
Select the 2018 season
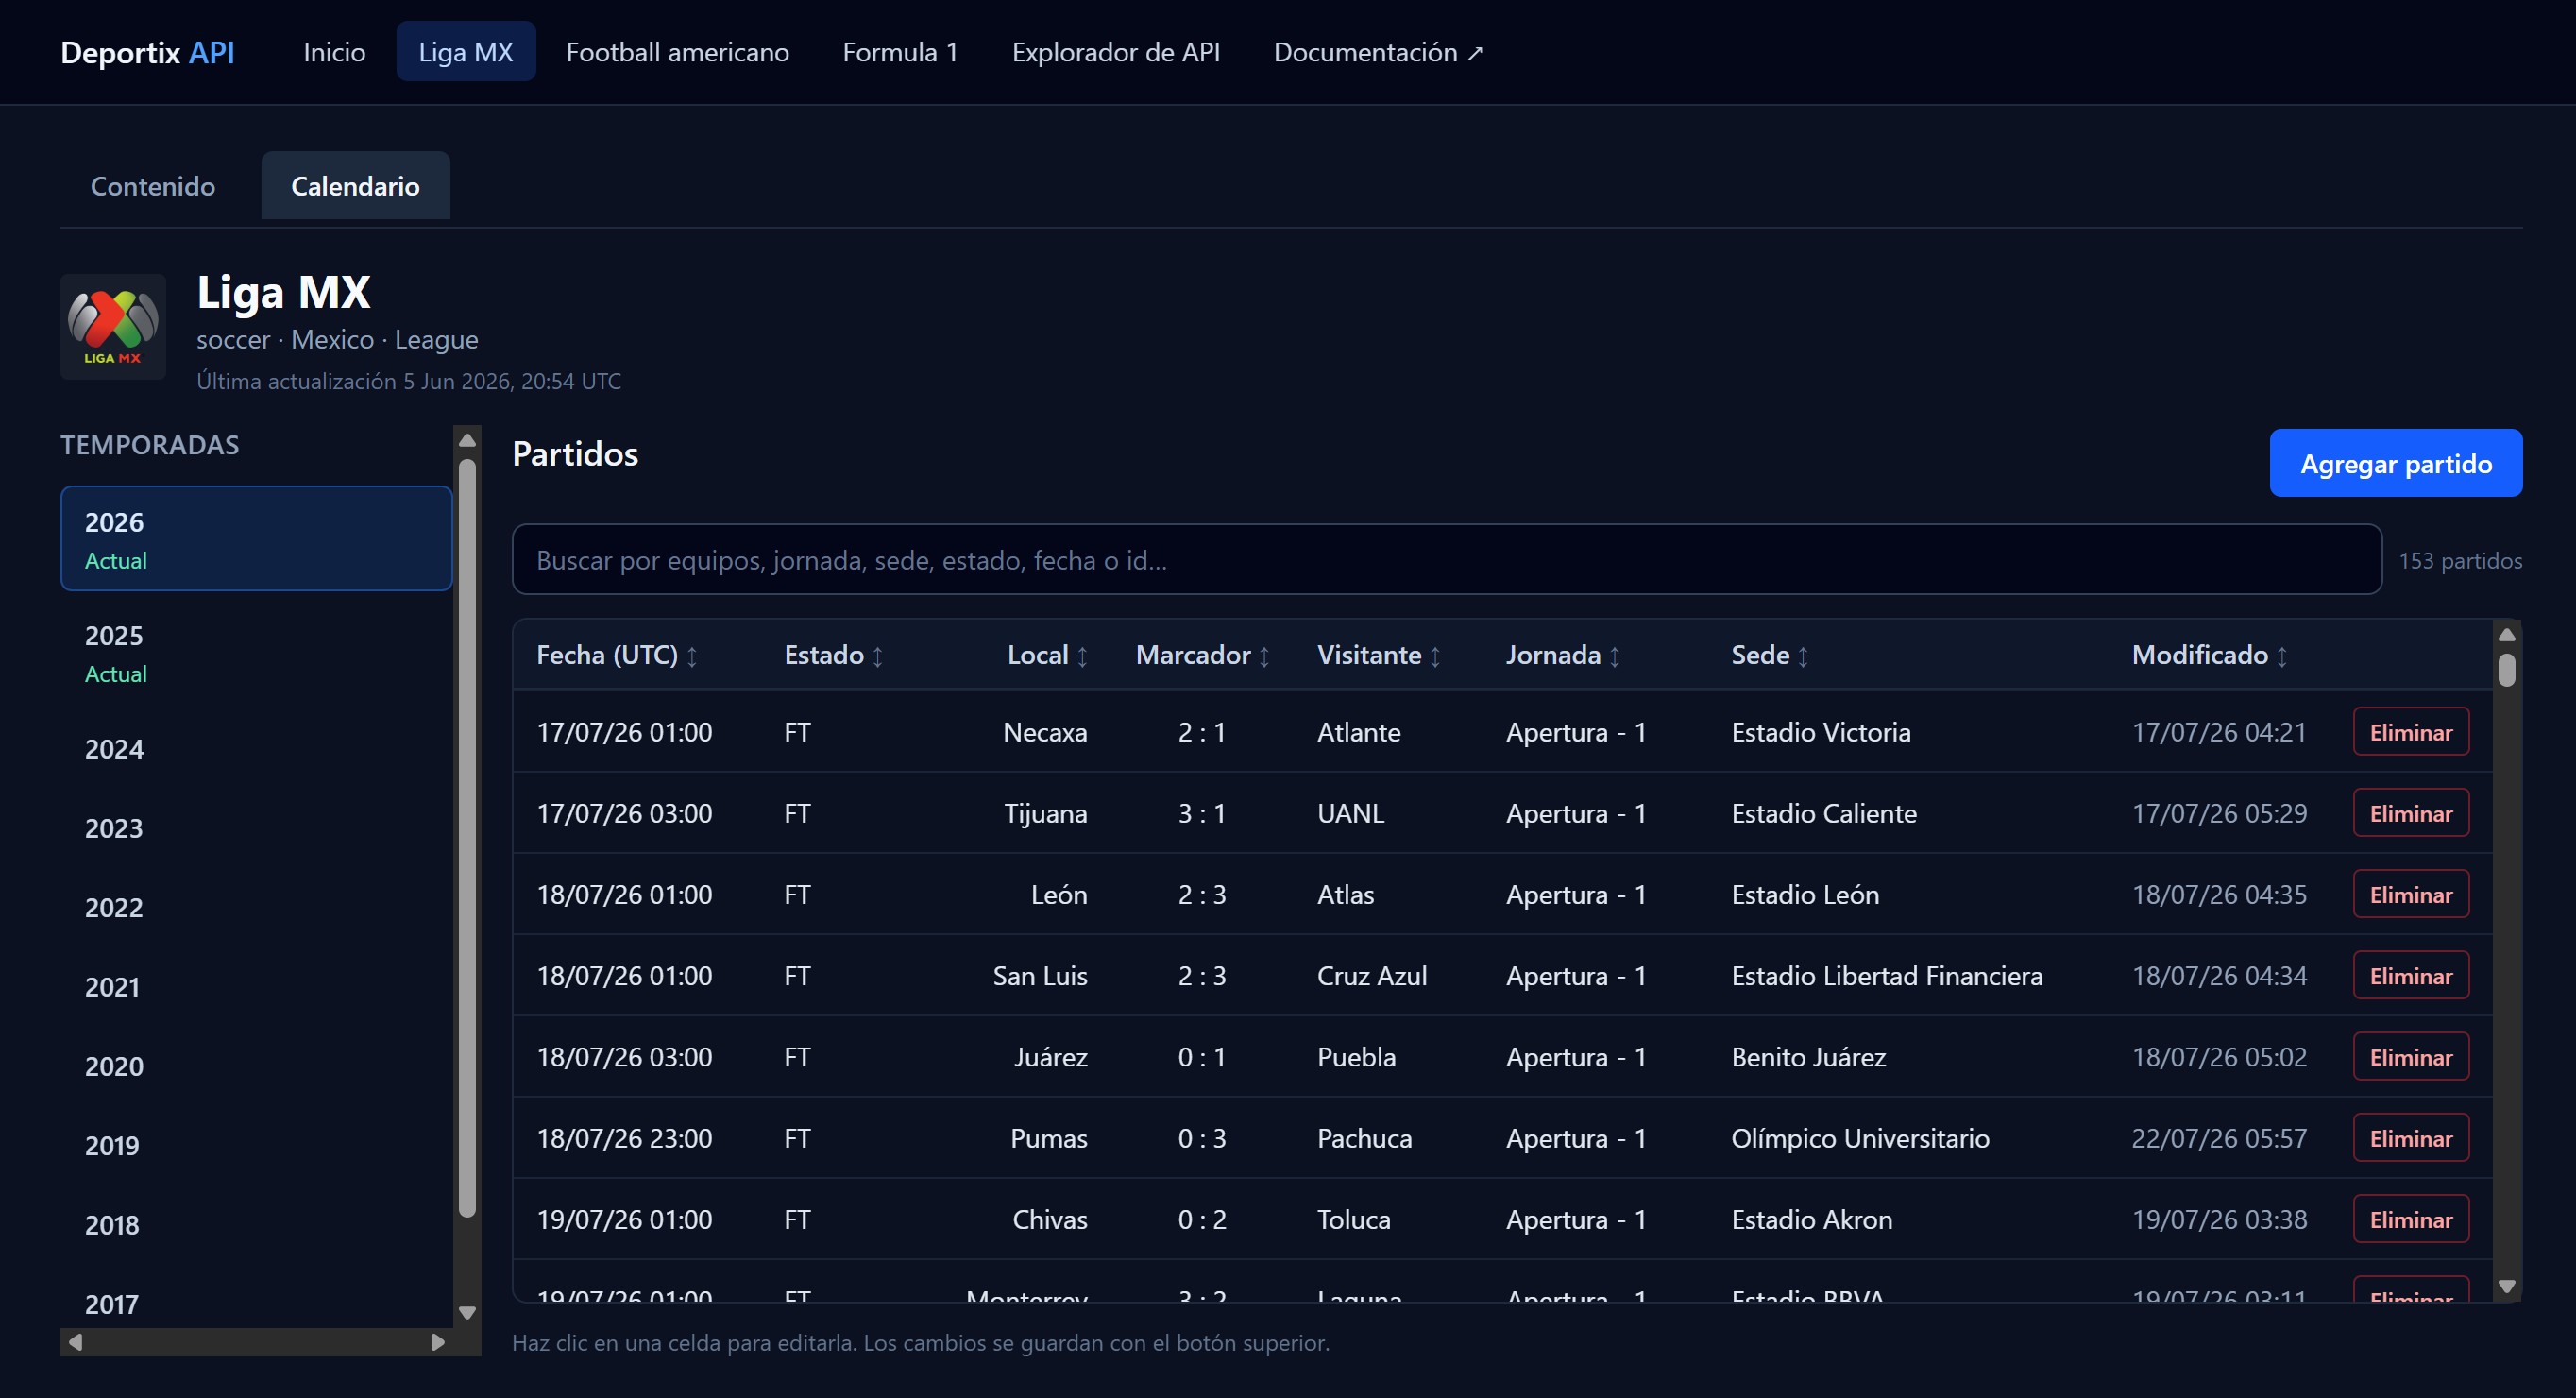coord(257,1225)
